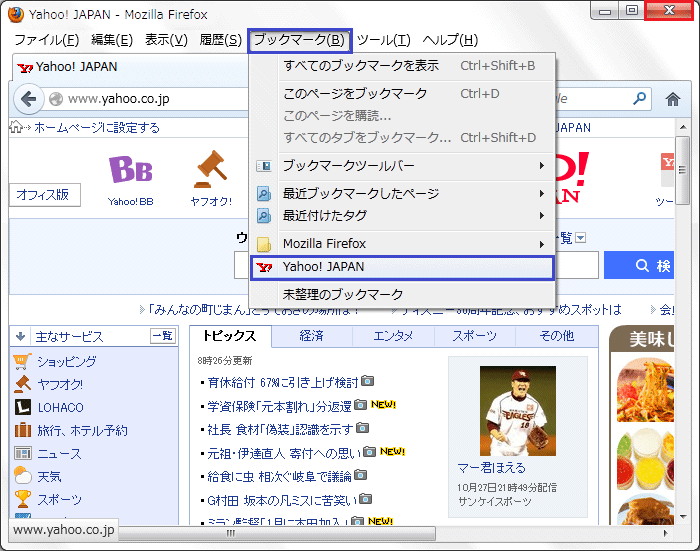
Task: Open the Yafuoku auction gavel icon
Action: click(x=211, y=170)
